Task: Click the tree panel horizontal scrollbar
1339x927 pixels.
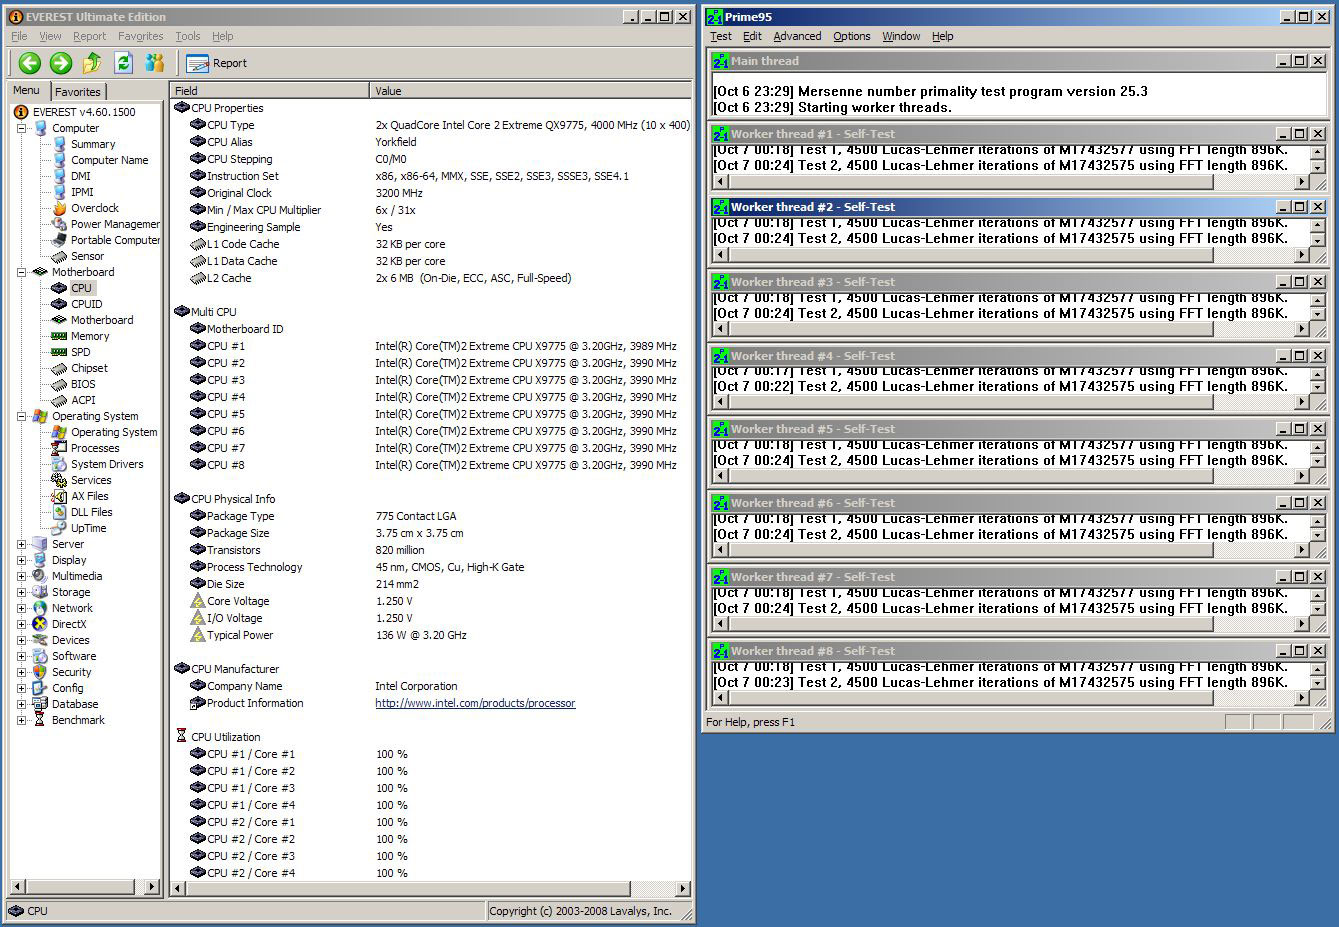Action: pyautogui.click(x=85, y=887)
